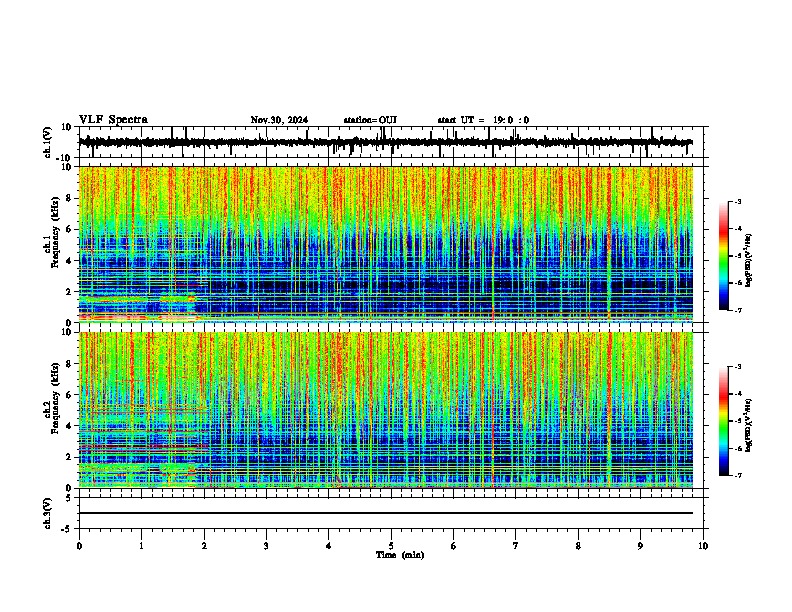Click time axis tick label "1"
792x612 pixels.
(141, 546)
